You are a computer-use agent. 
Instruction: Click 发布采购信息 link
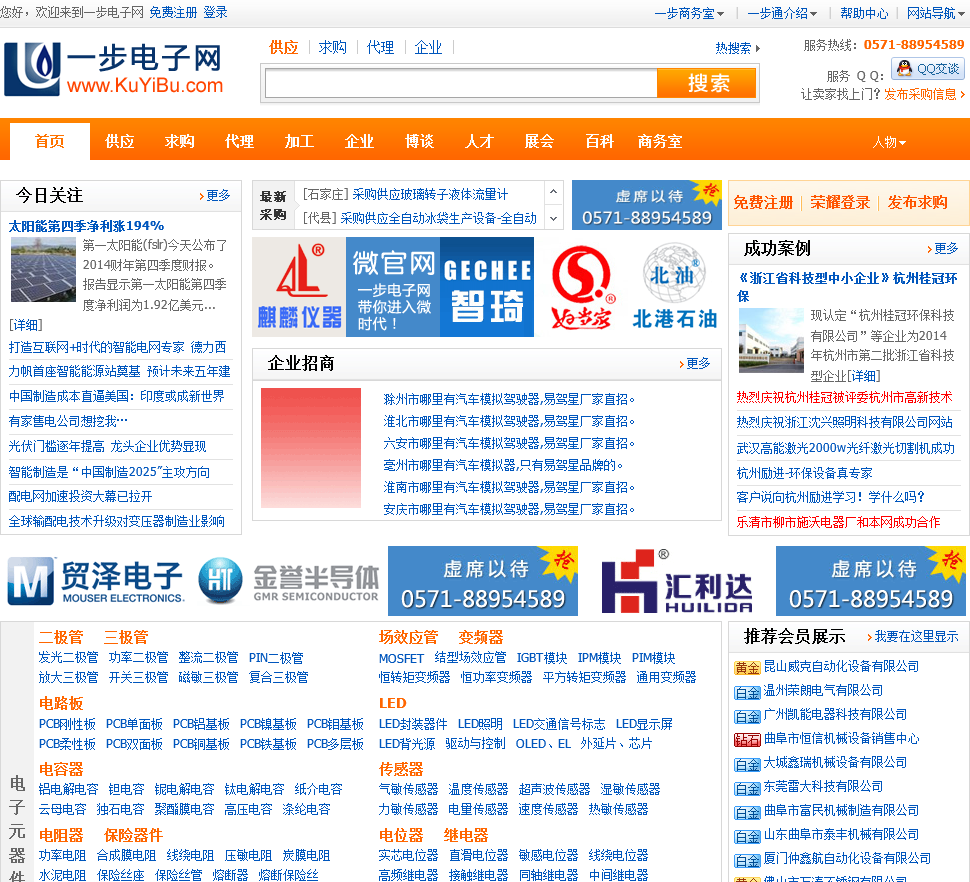point(924,94)
